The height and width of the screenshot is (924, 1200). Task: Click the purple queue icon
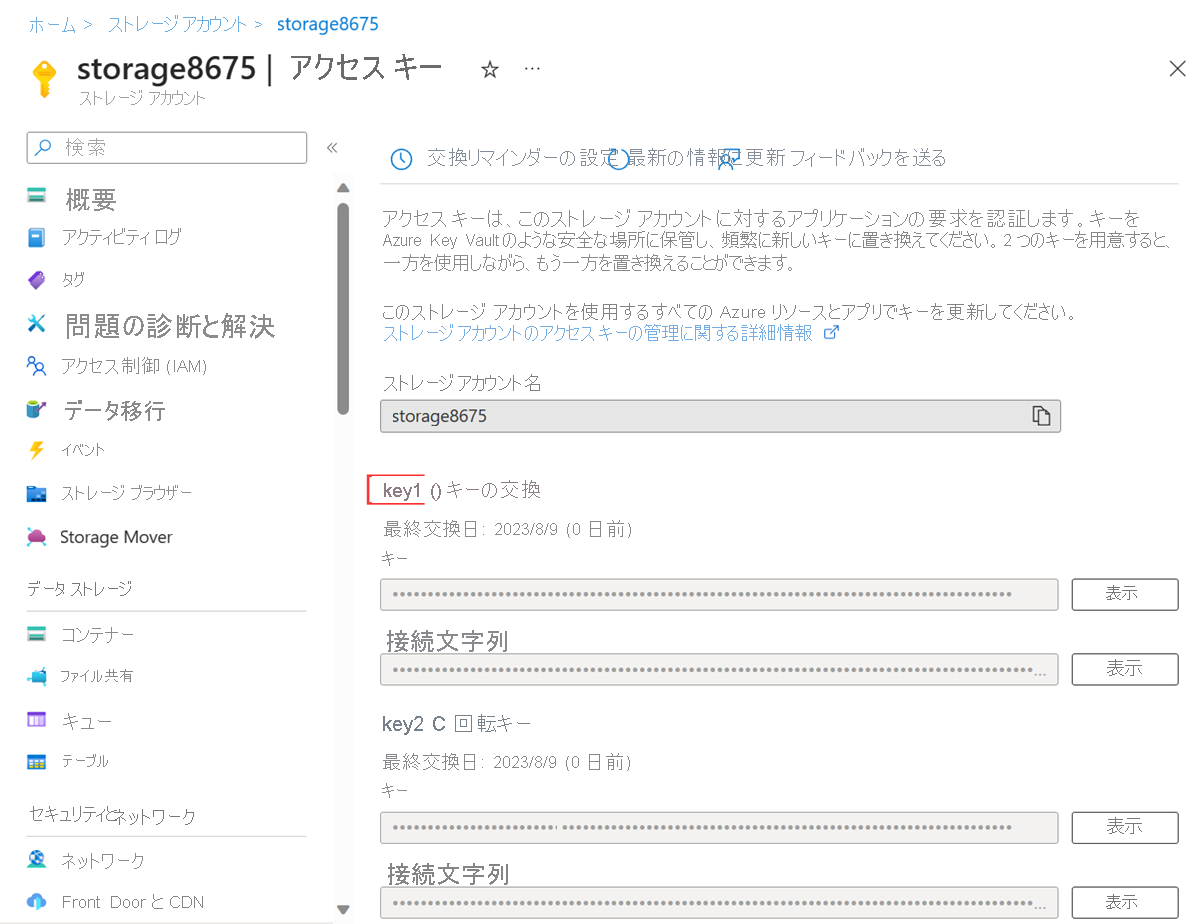coord(37,719)
